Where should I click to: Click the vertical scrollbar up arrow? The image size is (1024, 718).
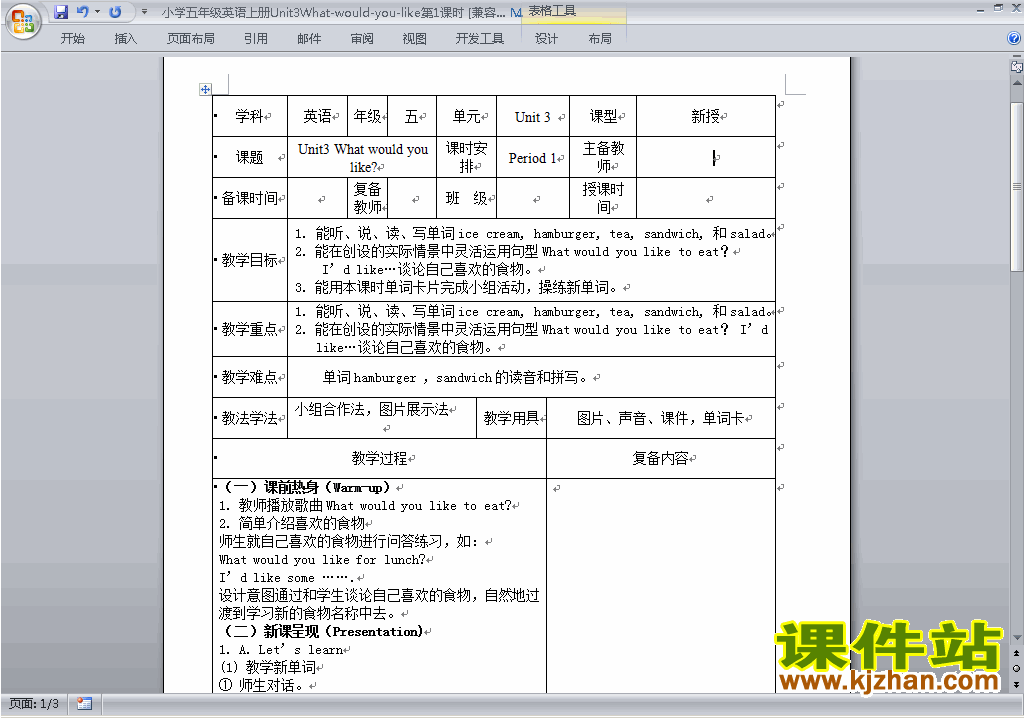click(x=1017, y=84)
